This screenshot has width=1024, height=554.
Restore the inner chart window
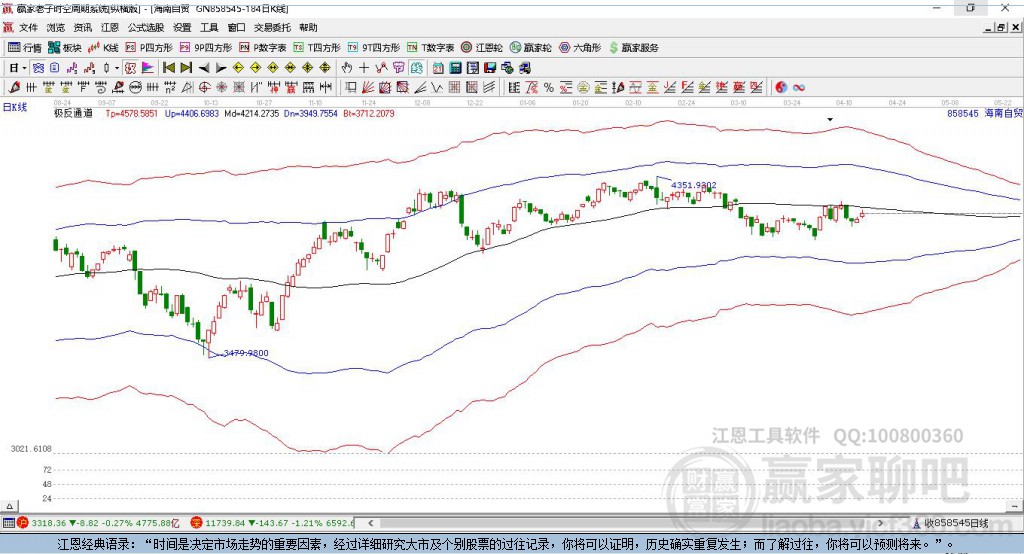coord(1001,27)
